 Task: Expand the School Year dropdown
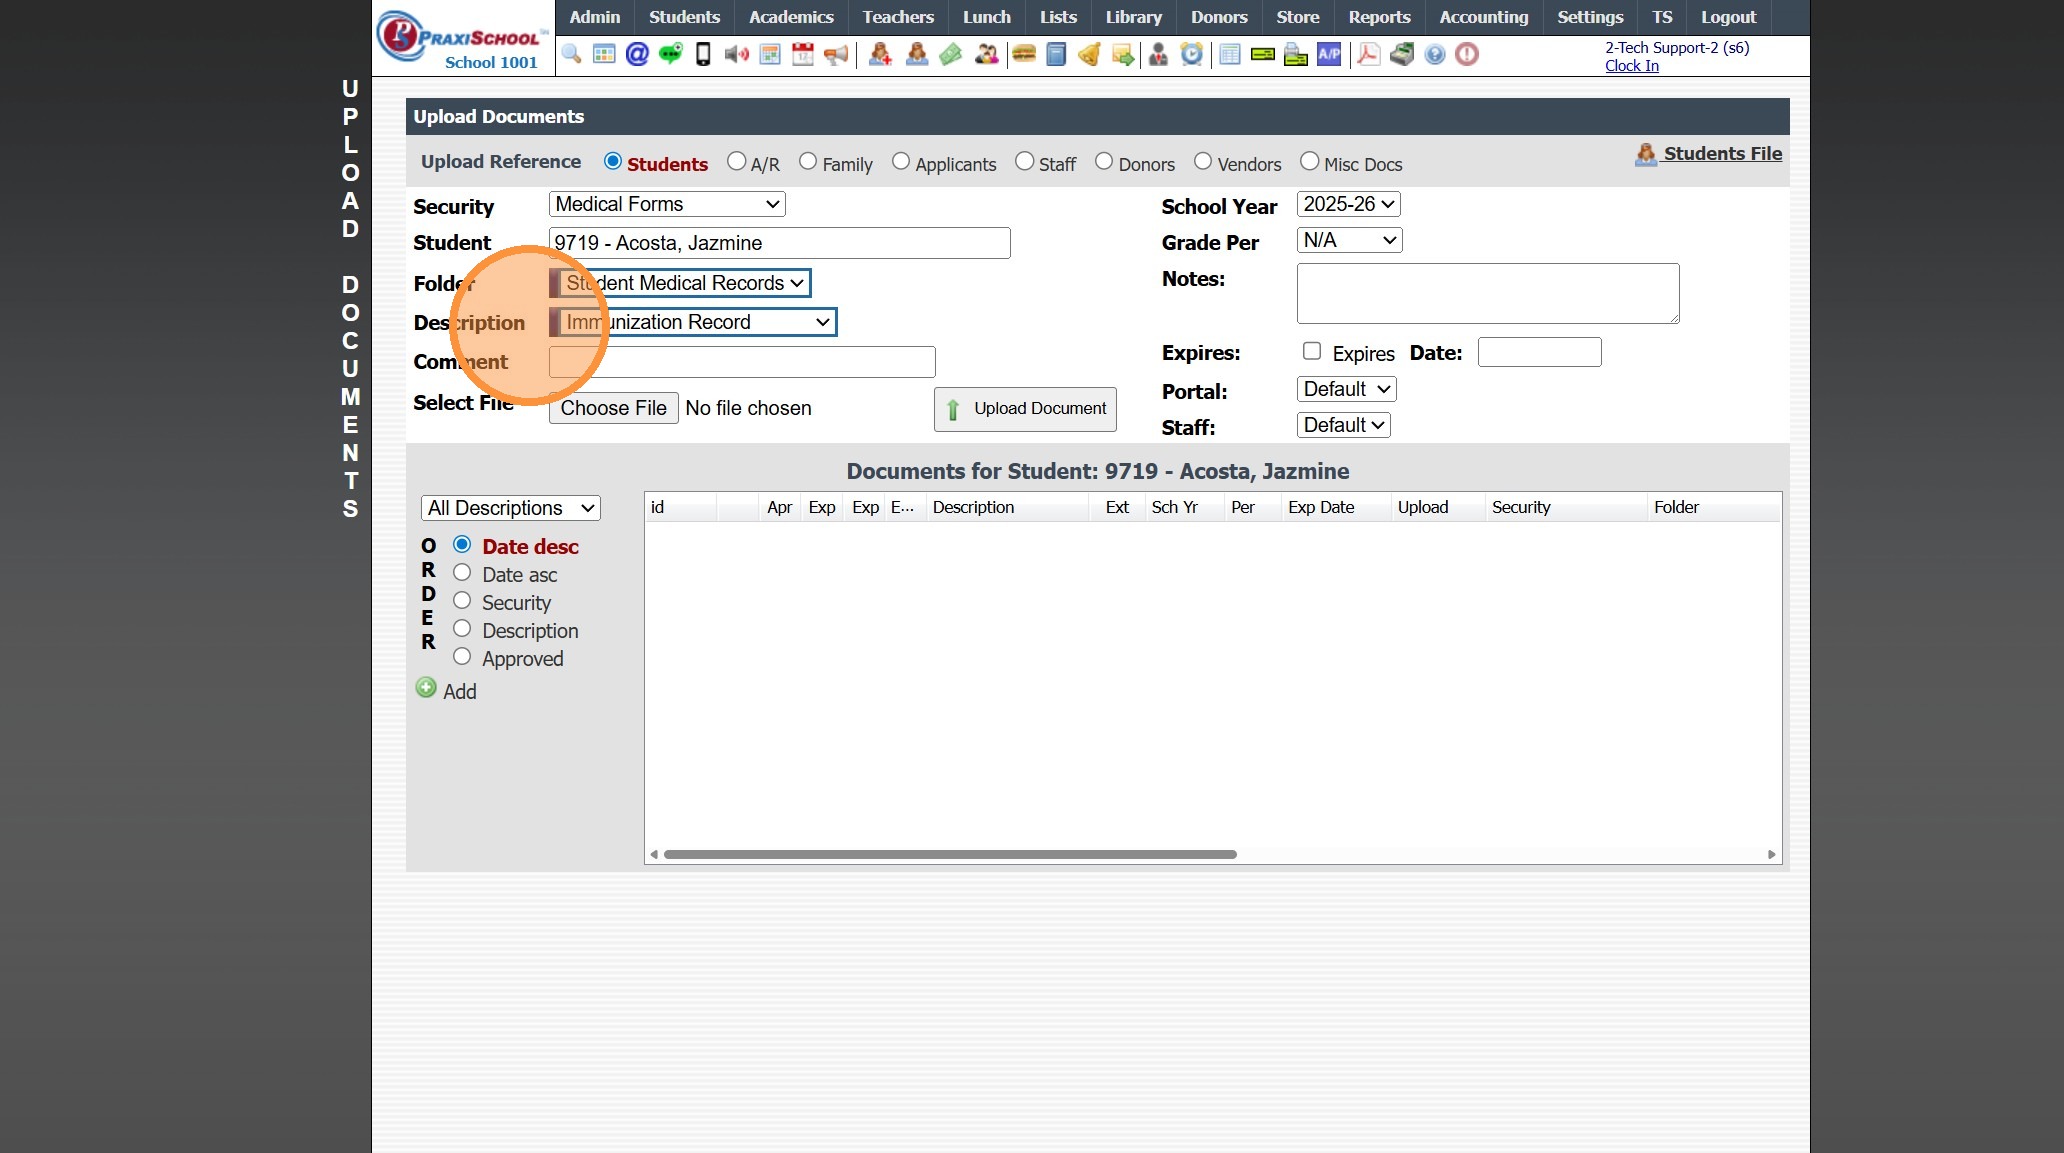pos(1348,204)
